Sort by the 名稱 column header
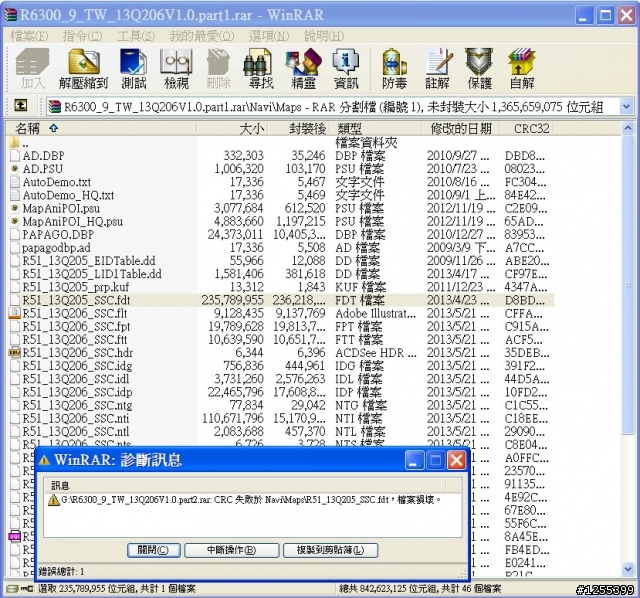 click(101, 129)
